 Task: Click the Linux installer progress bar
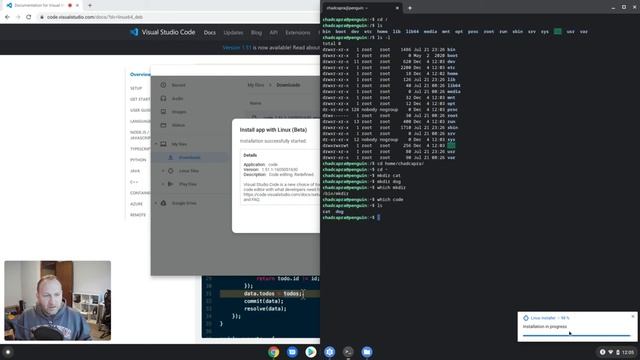(577, 335)
